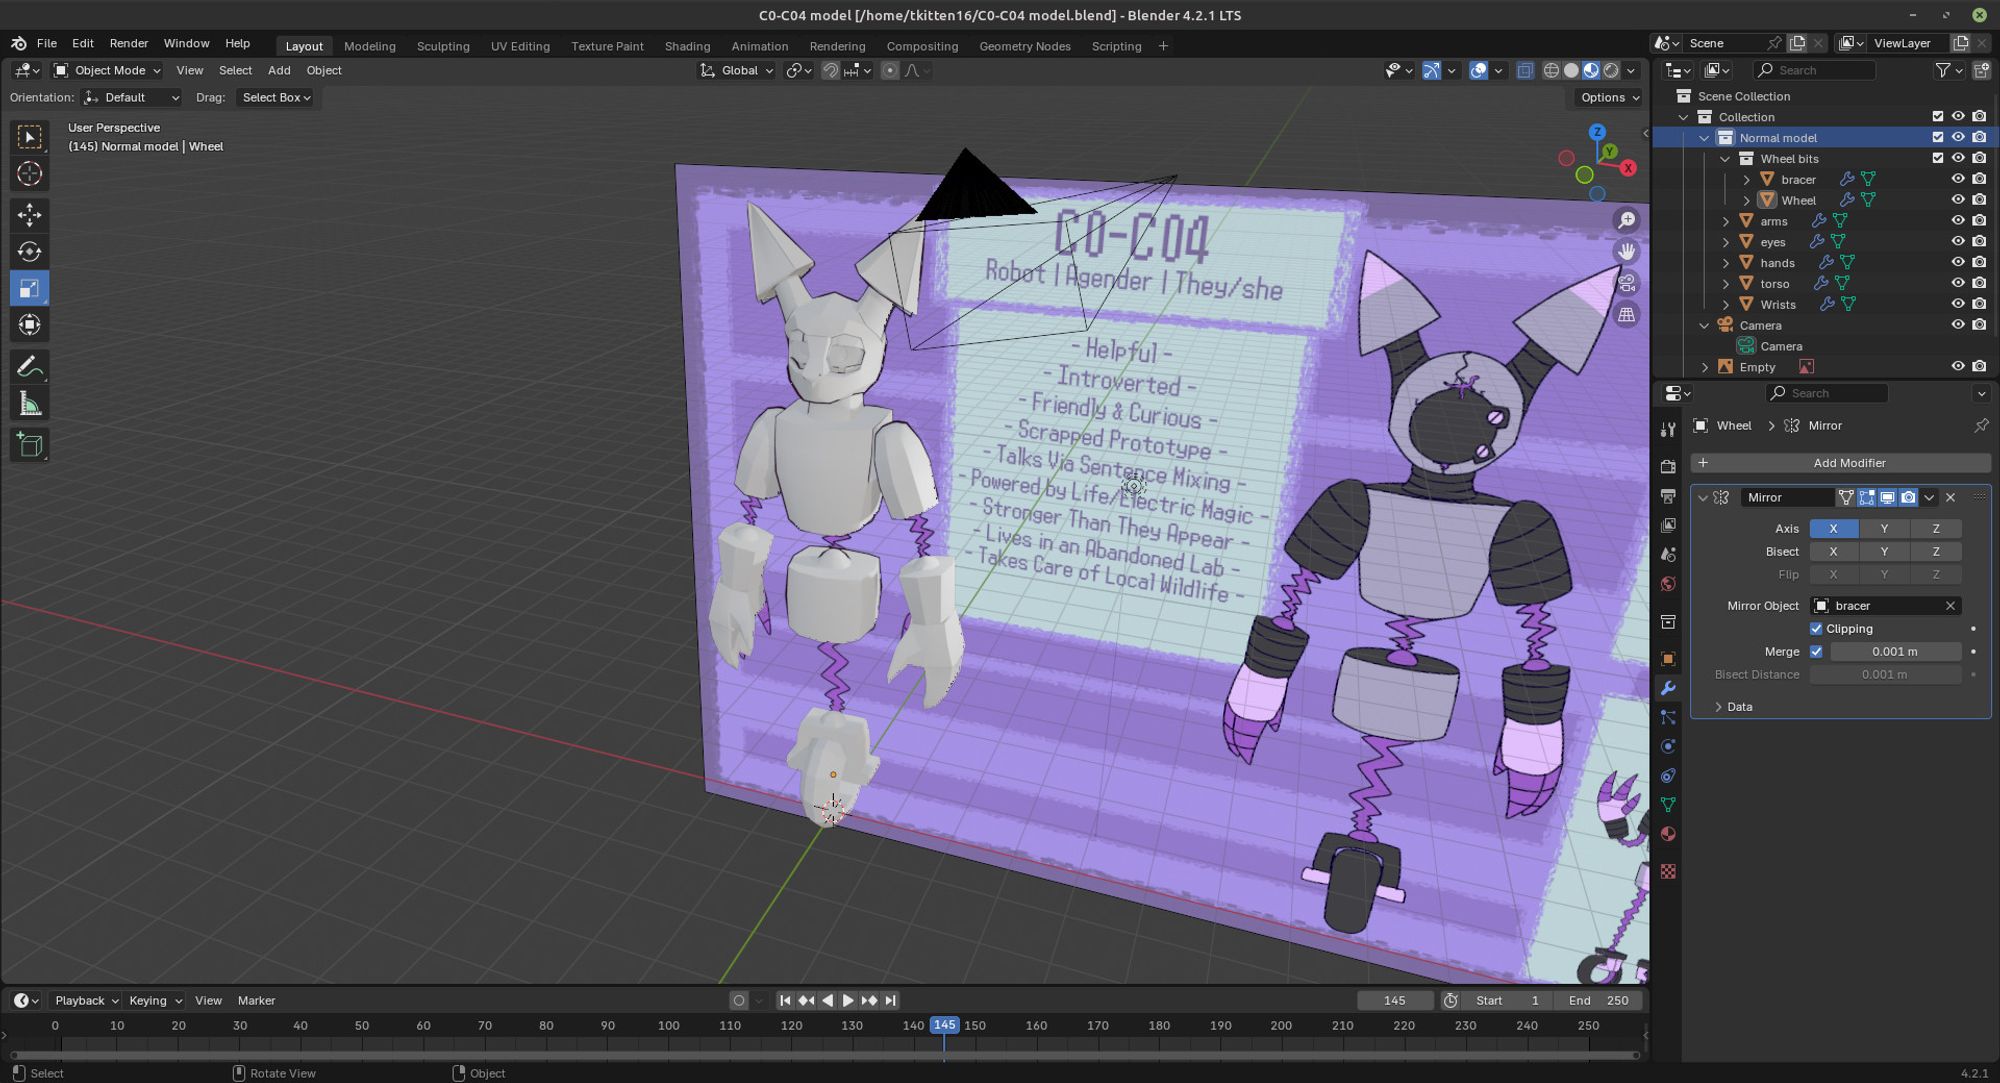Toggle the Merge checkbox
Image resolution: width=2000 pixels, height=1083 pixels.
coord(1816,652)
